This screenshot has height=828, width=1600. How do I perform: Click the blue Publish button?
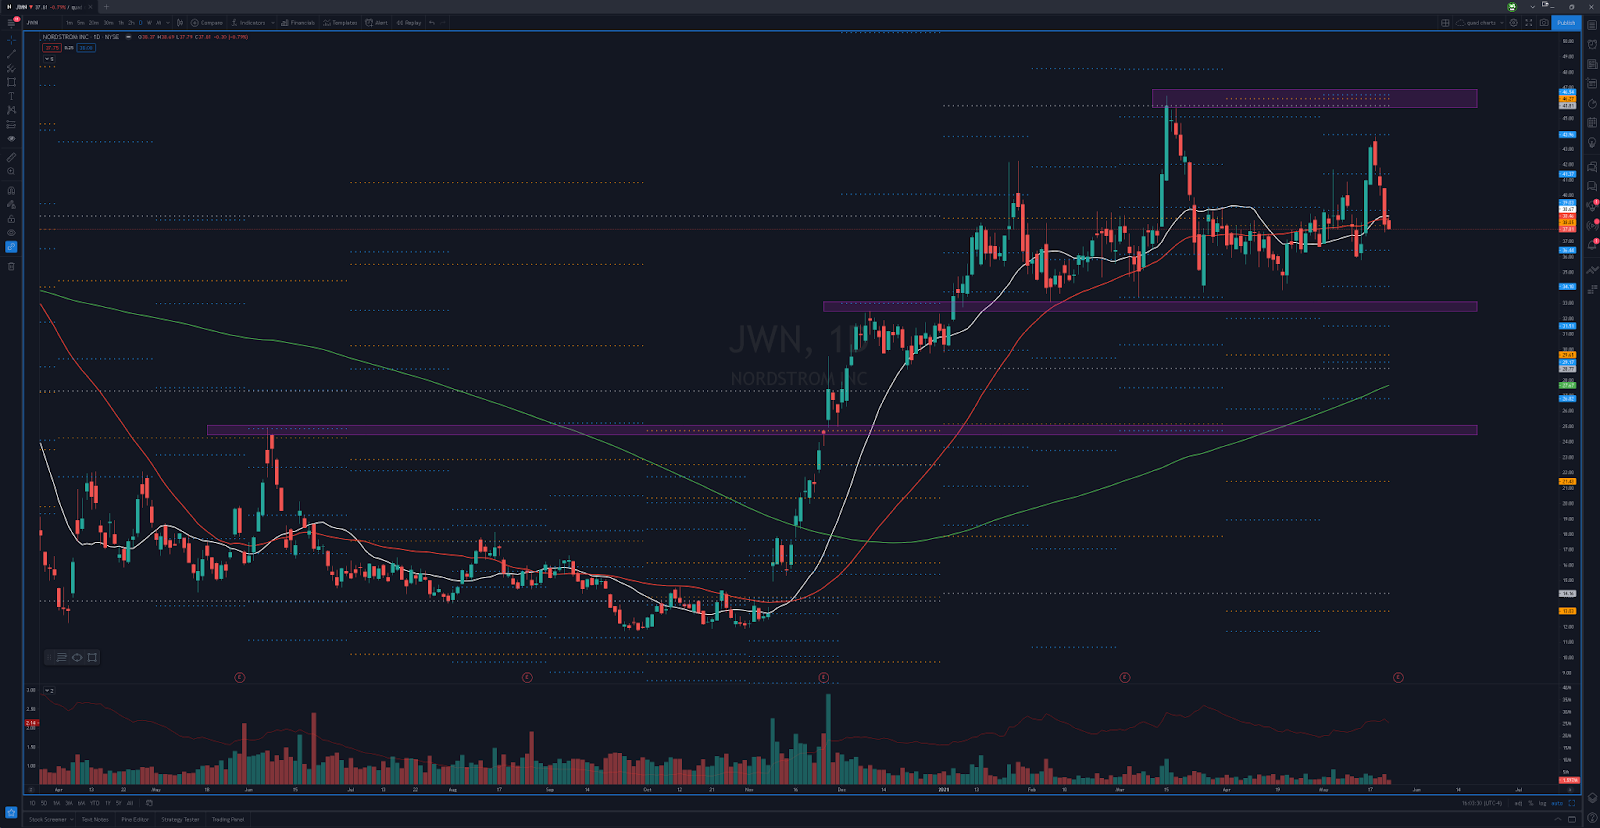pos(1566,23)
